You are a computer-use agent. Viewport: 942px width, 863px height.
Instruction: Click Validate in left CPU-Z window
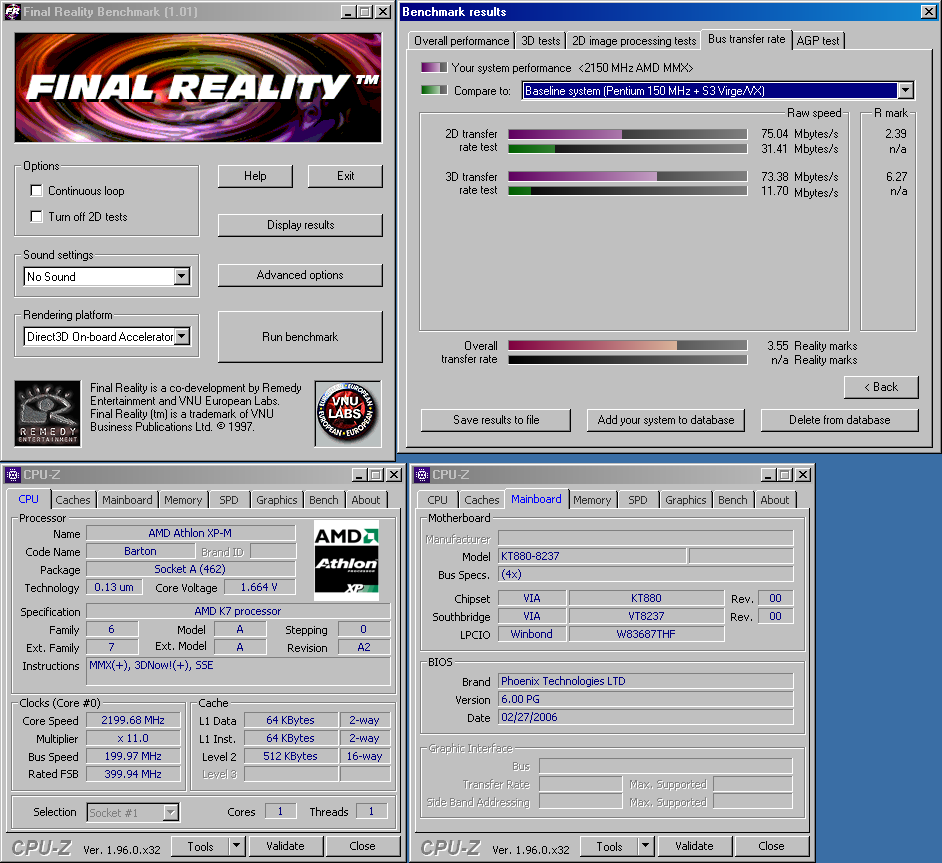pos(285,846)
